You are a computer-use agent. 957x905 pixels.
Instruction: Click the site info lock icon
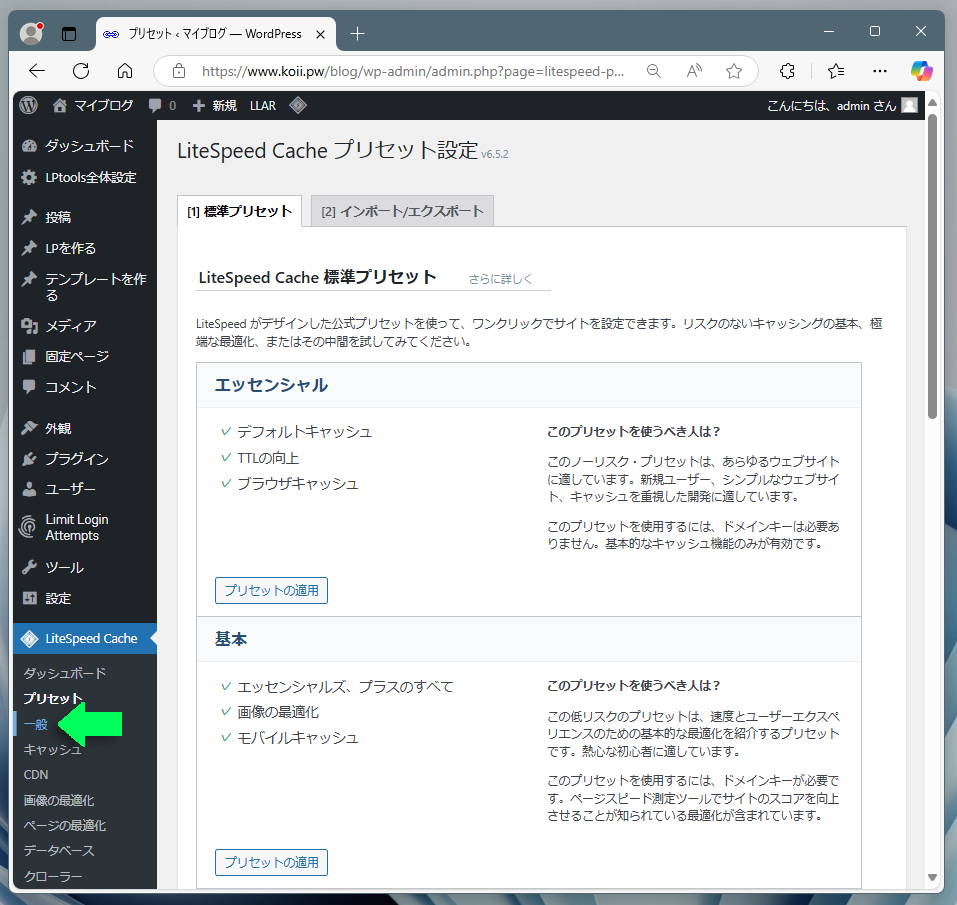(x=179, y=71)
